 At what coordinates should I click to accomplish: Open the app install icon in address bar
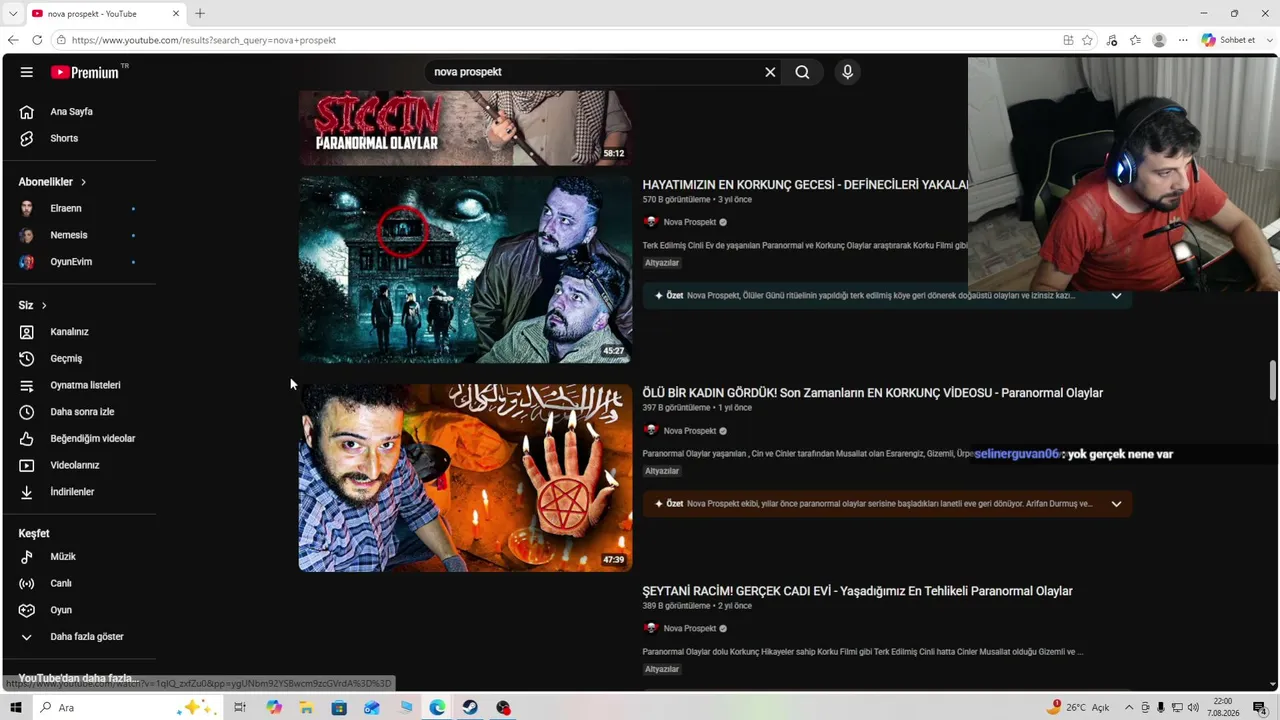[1068, 40]
